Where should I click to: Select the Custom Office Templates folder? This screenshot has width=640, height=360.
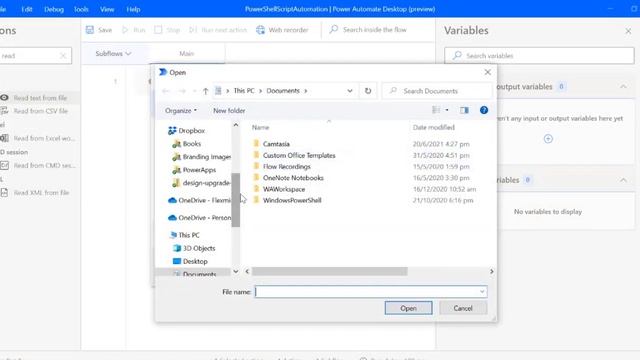pyautogui.click(x=299, y=156)
